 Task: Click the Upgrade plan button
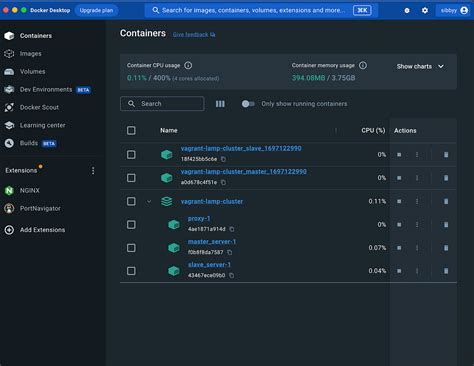(96, 10)
